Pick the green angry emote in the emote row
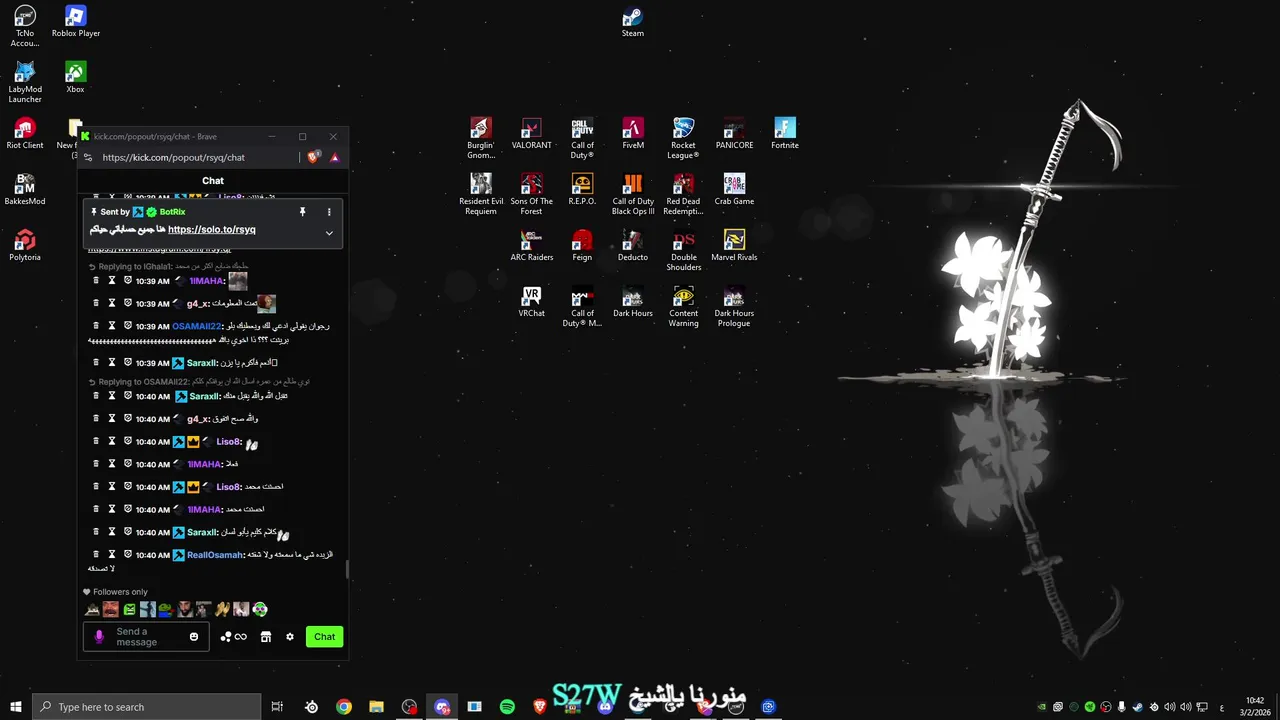 point(129,609)
